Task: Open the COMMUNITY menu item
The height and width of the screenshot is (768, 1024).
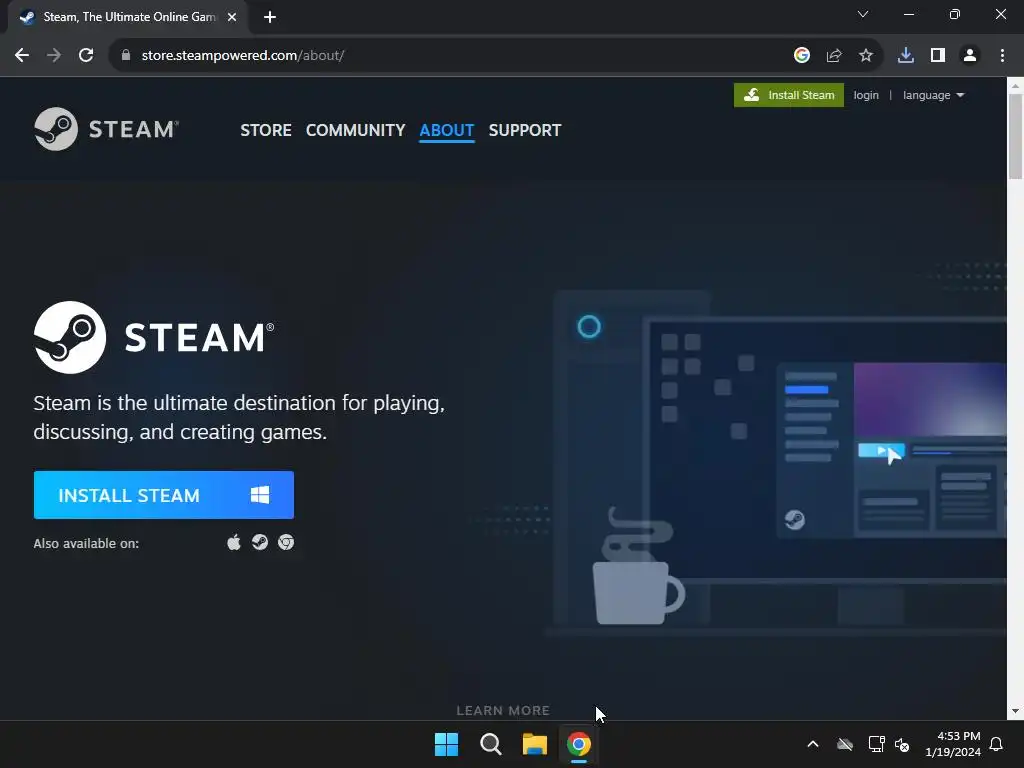Action: coord(355,130)
